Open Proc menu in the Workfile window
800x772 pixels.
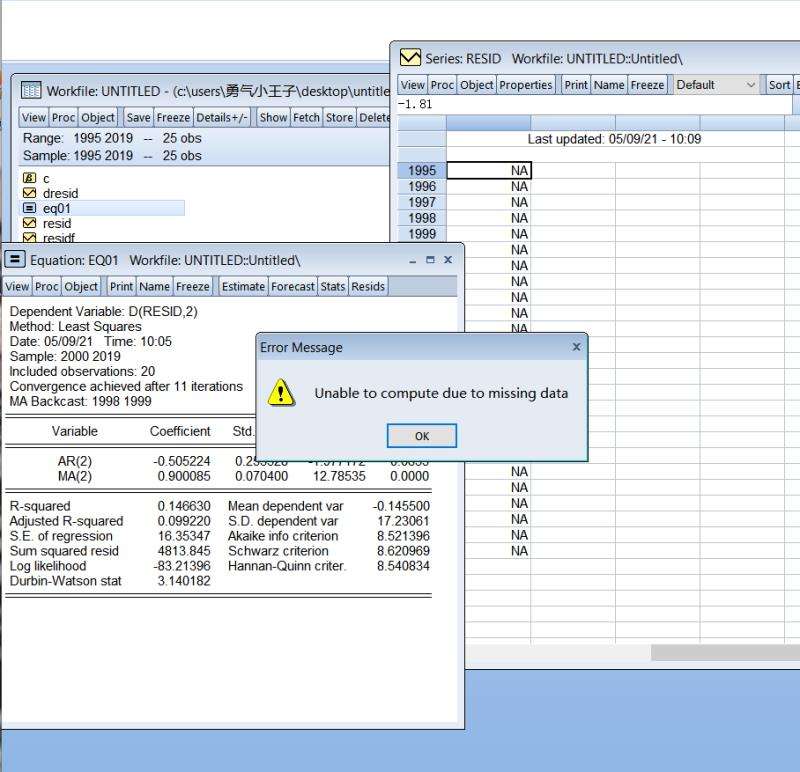[63, 117]
